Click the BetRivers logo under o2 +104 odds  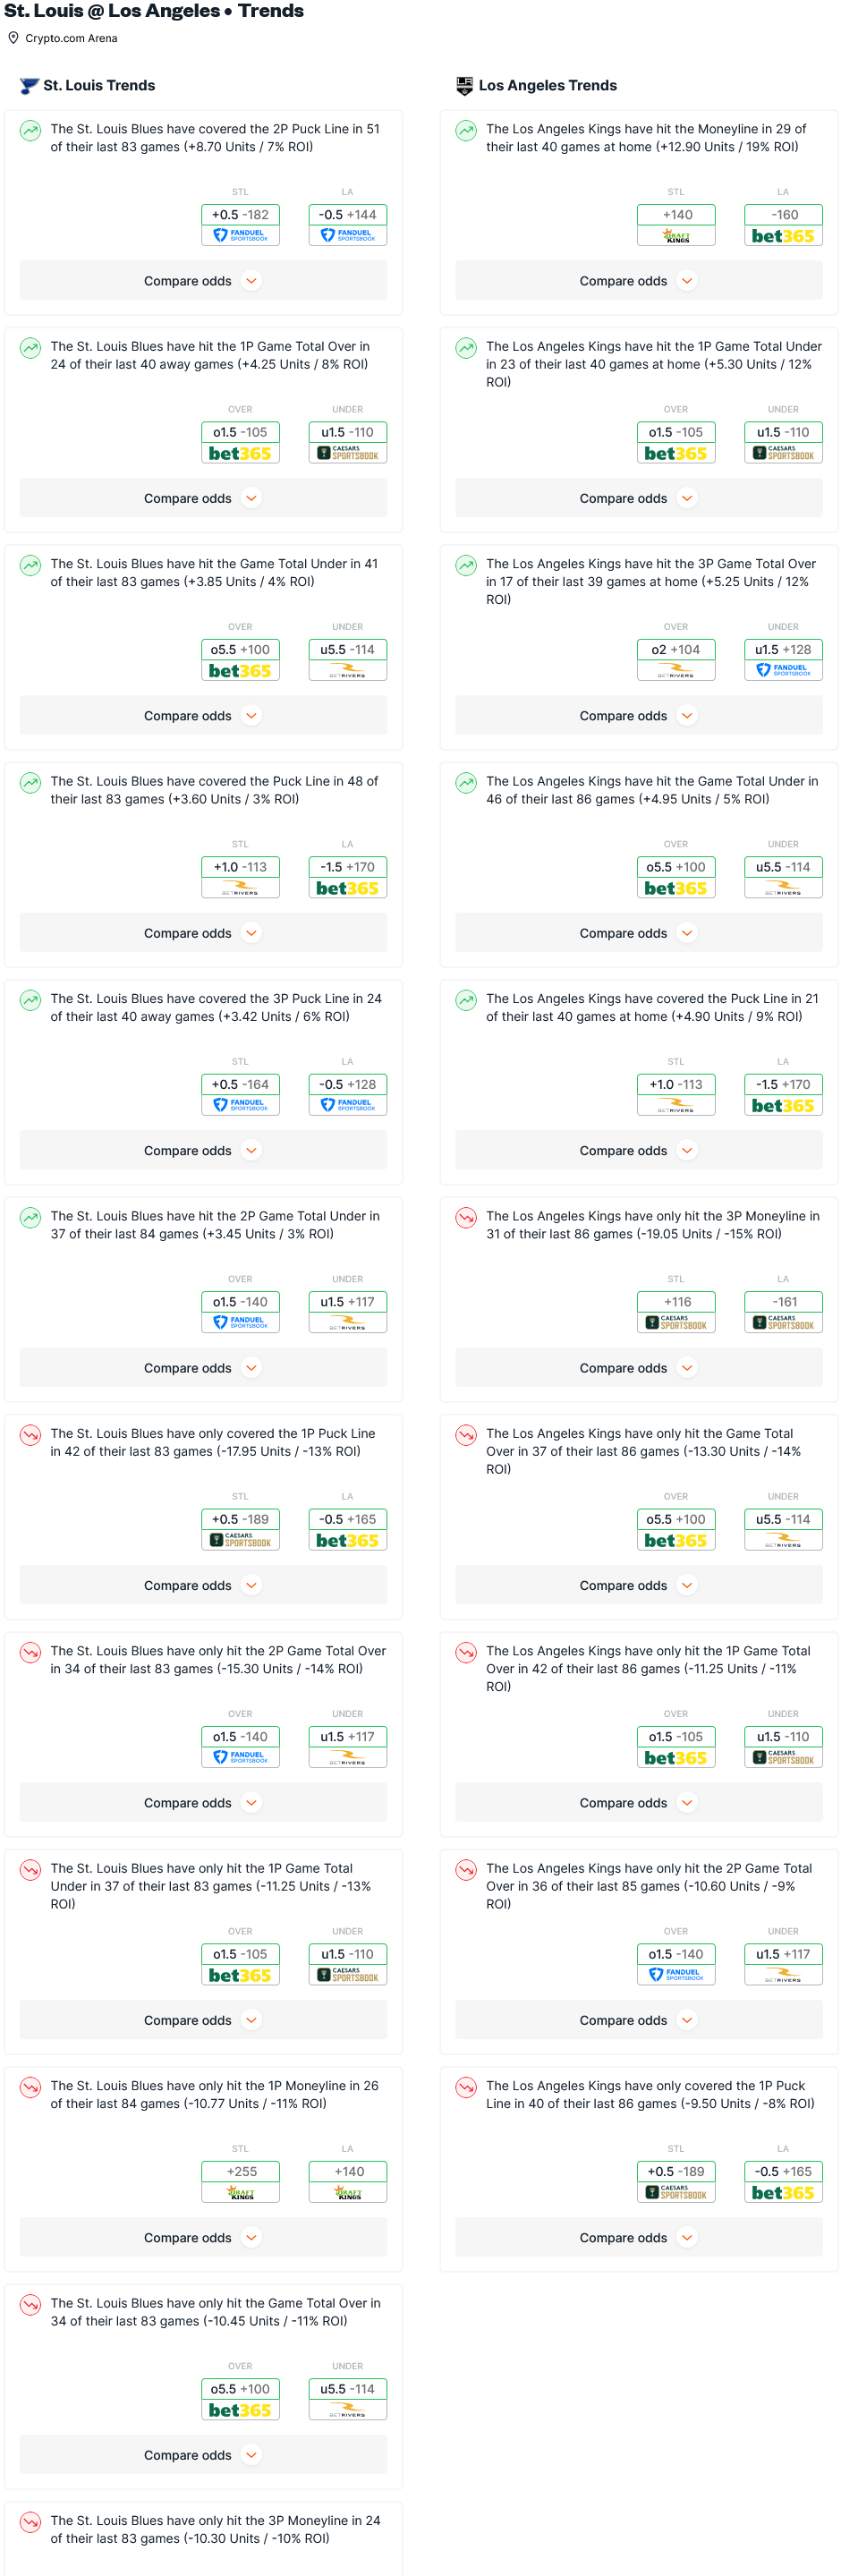(676, 670)
